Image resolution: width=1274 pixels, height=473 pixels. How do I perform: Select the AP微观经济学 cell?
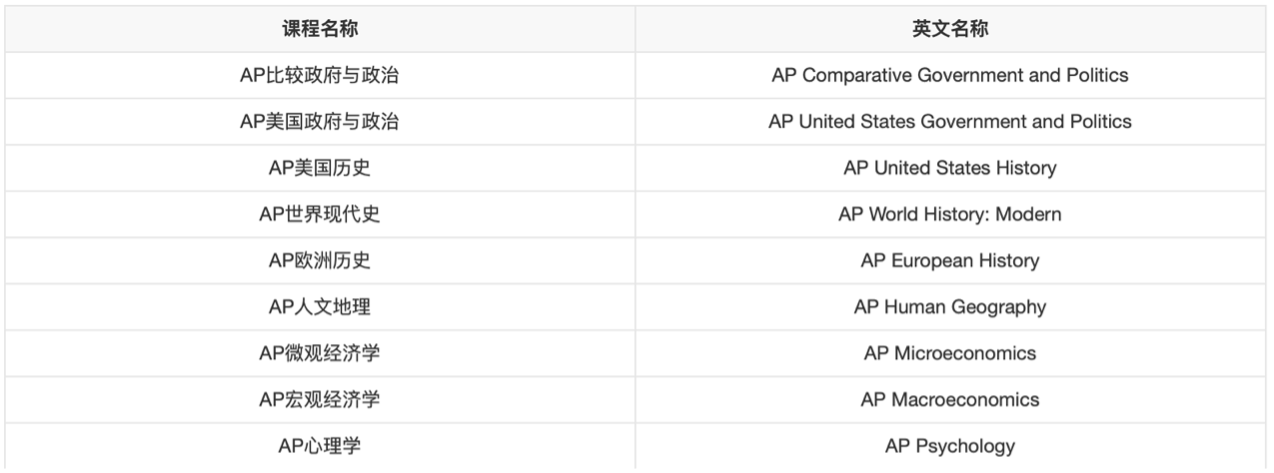[320, 353]
